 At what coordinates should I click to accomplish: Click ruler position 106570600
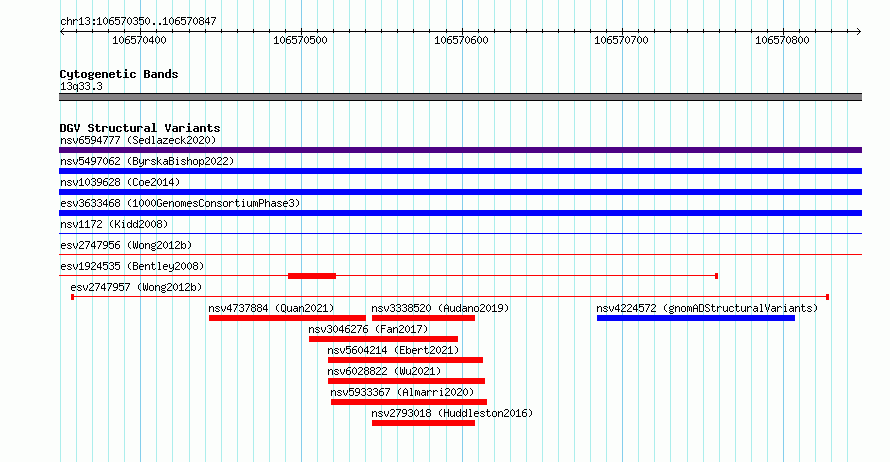(461, 40)
